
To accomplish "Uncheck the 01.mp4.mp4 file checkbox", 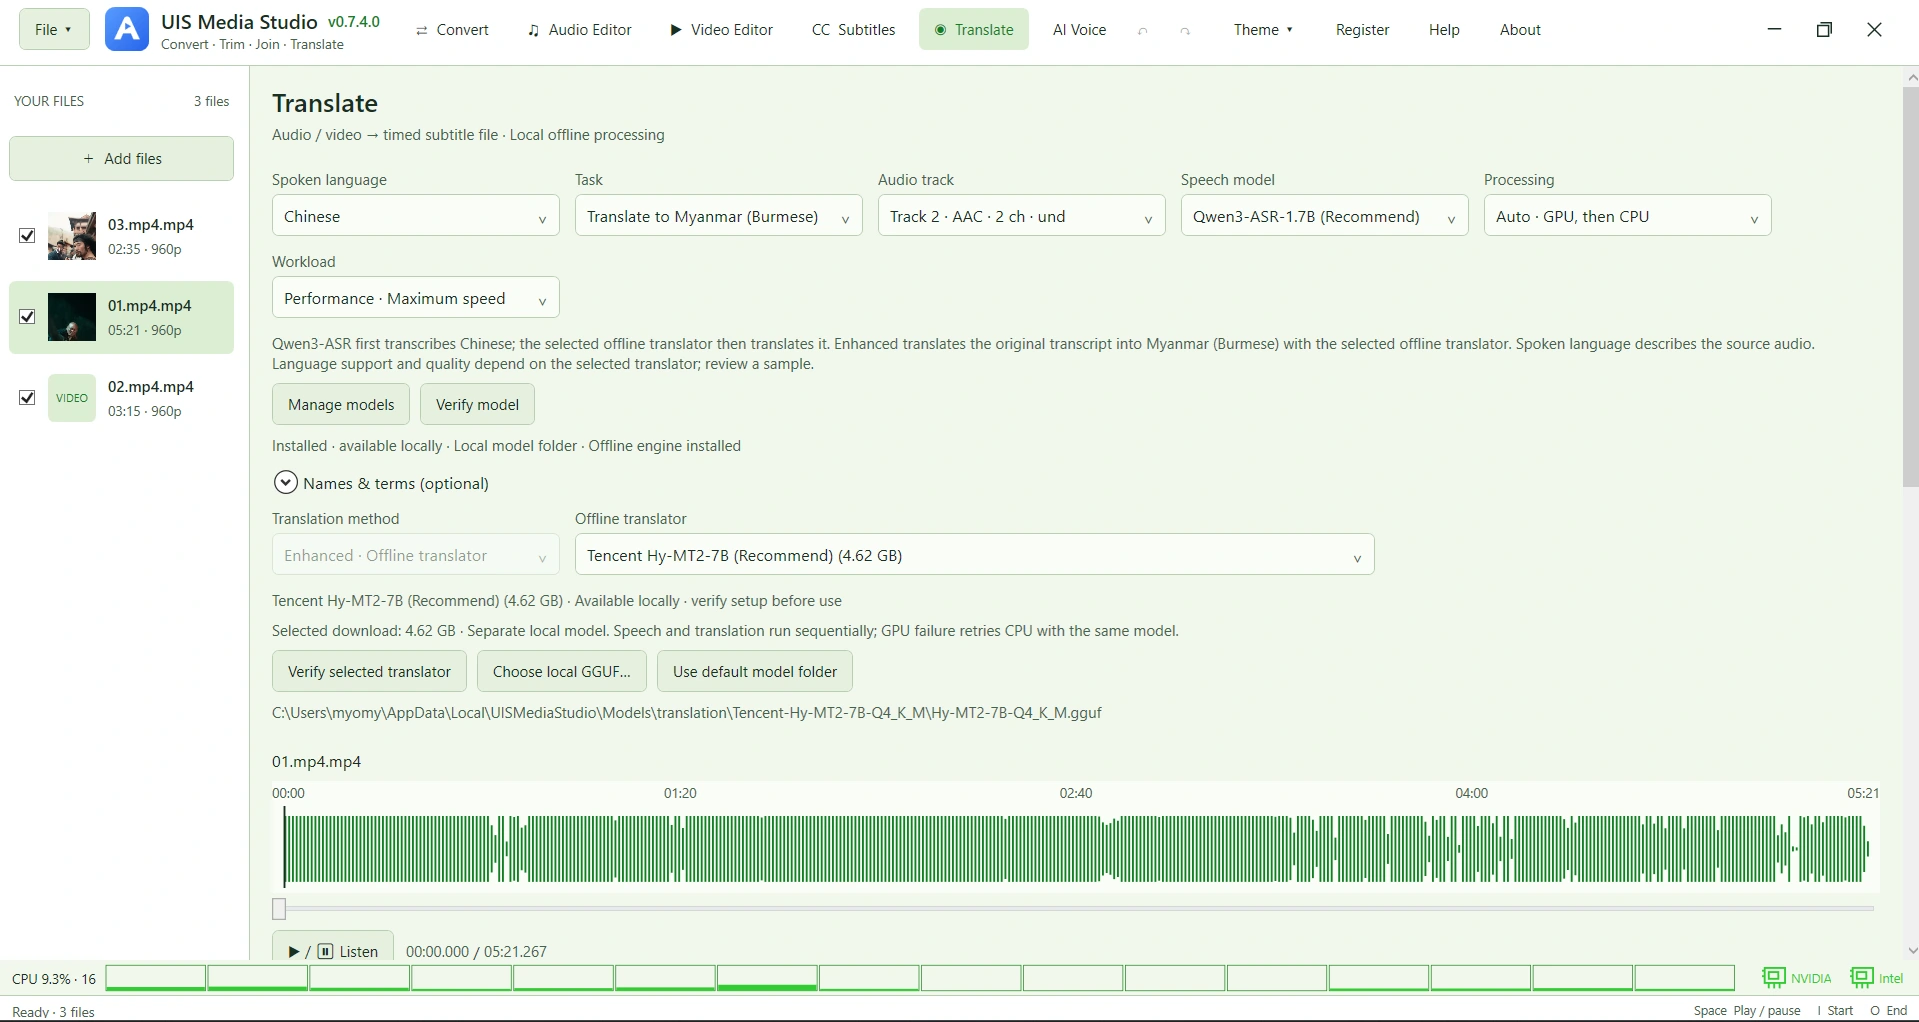I will [x=28, y=317].
